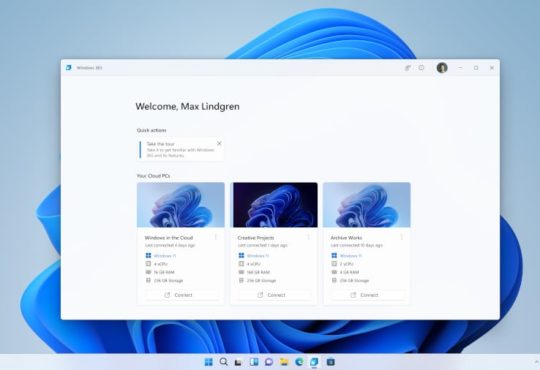Connect to Archive Works Cloud PC

click(366, 295)
